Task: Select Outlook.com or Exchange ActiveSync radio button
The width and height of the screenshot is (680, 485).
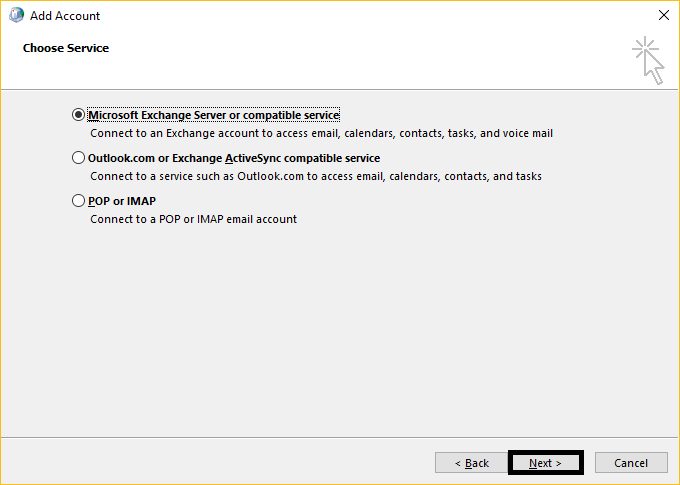Action: click(78, 158)
